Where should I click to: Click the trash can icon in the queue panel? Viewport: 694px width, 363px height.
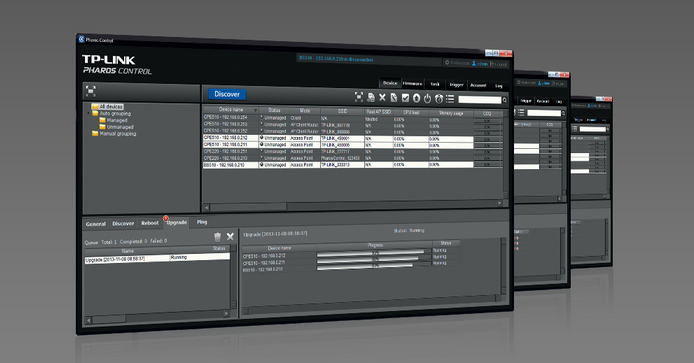tap(217, 237)
